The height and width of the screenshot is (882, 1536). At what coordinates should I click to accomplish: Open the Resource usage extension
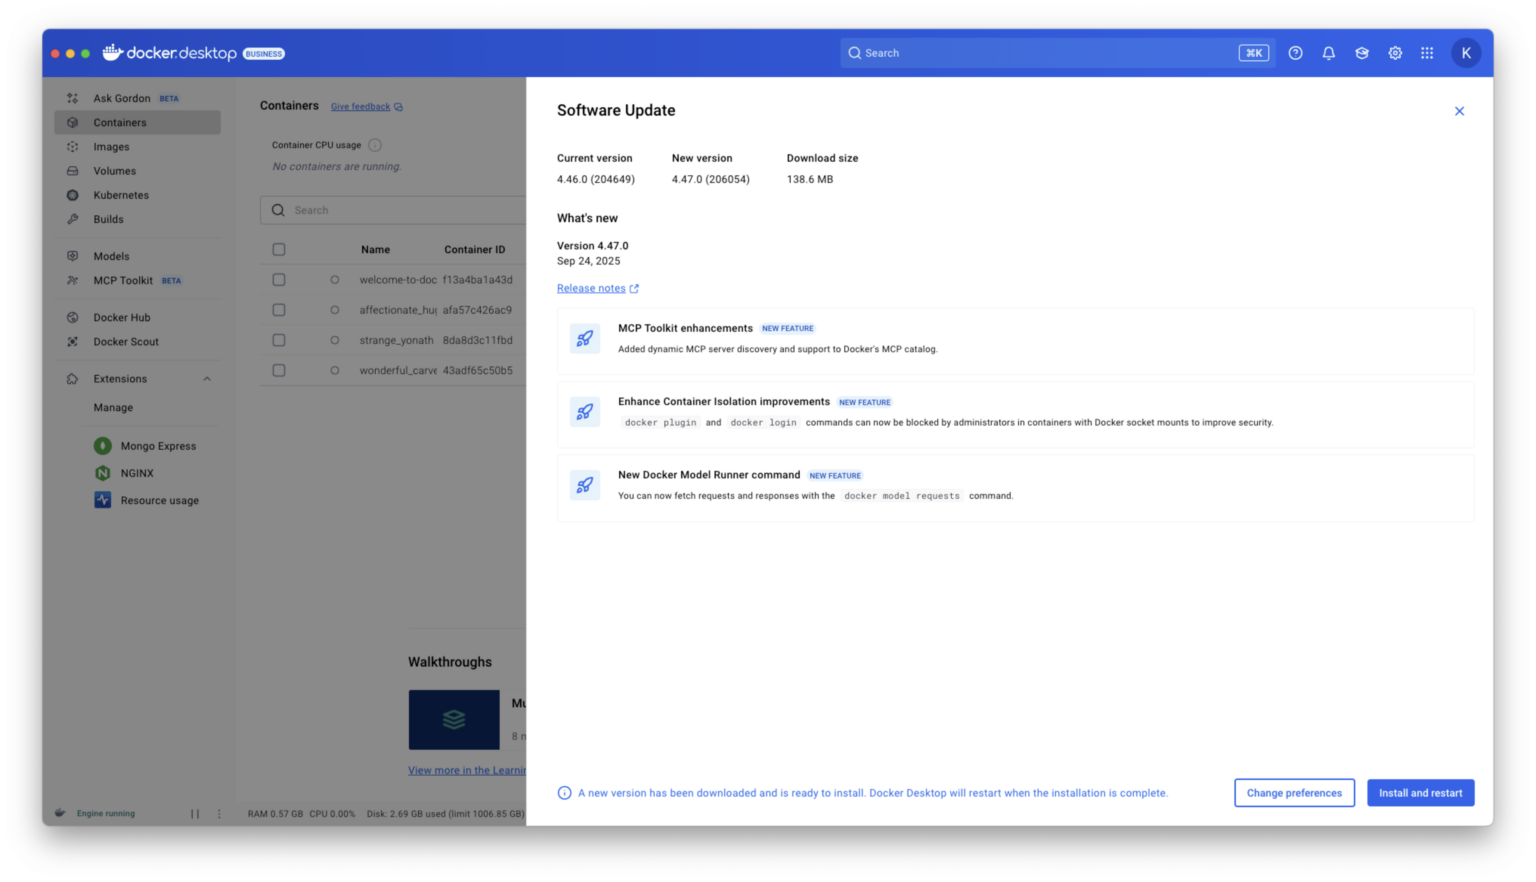point(159,499)
